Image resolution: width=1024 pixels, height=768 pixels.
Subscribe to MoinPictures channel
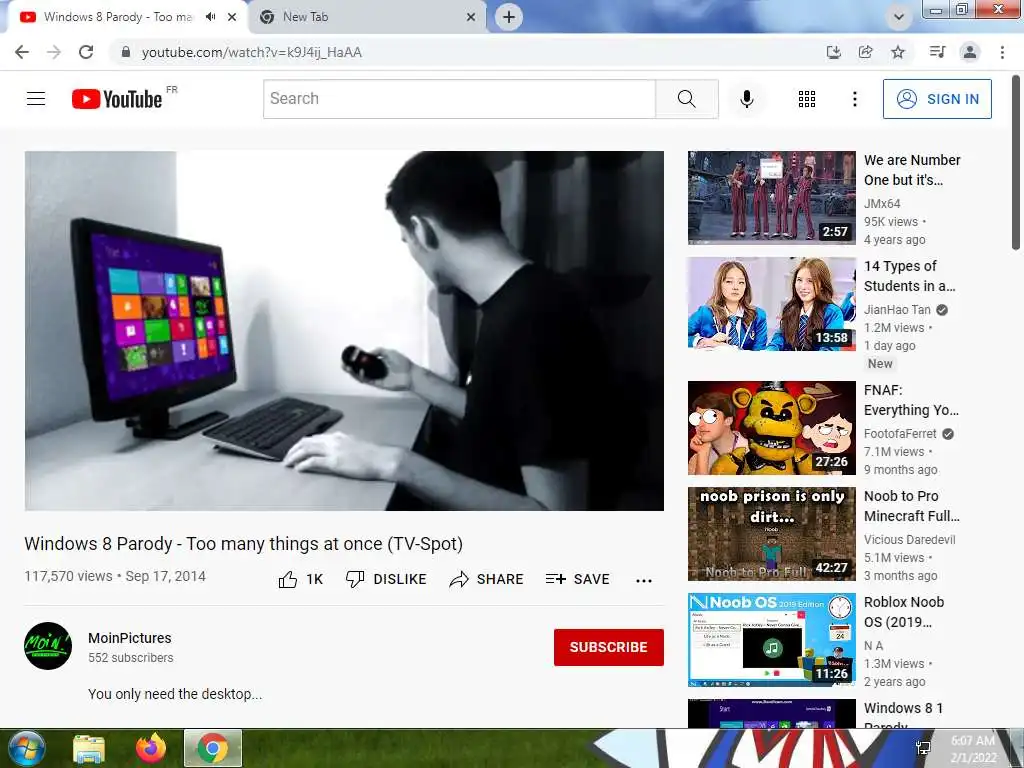609,647
